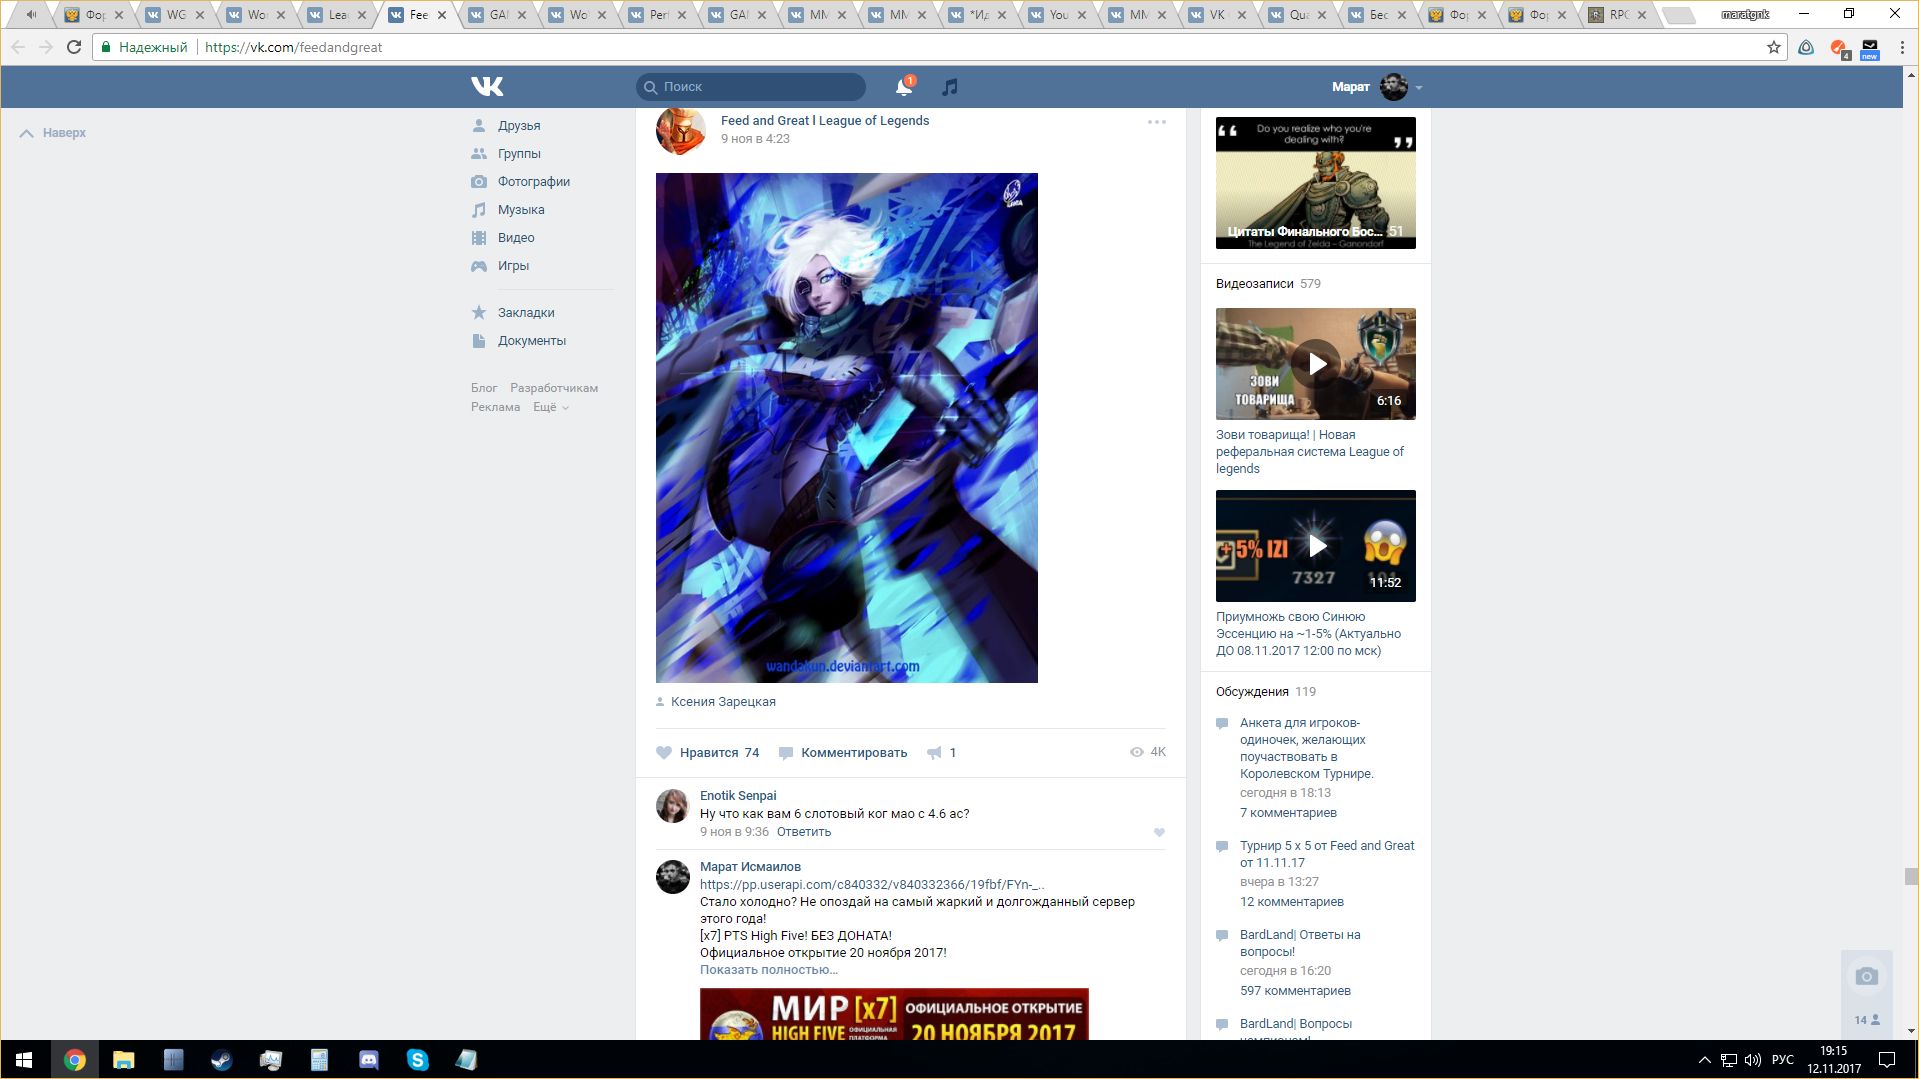This screenshot has width=1919, height=1079.
Task: Go to Закладки bookmarks
Action: click(526, 313)
